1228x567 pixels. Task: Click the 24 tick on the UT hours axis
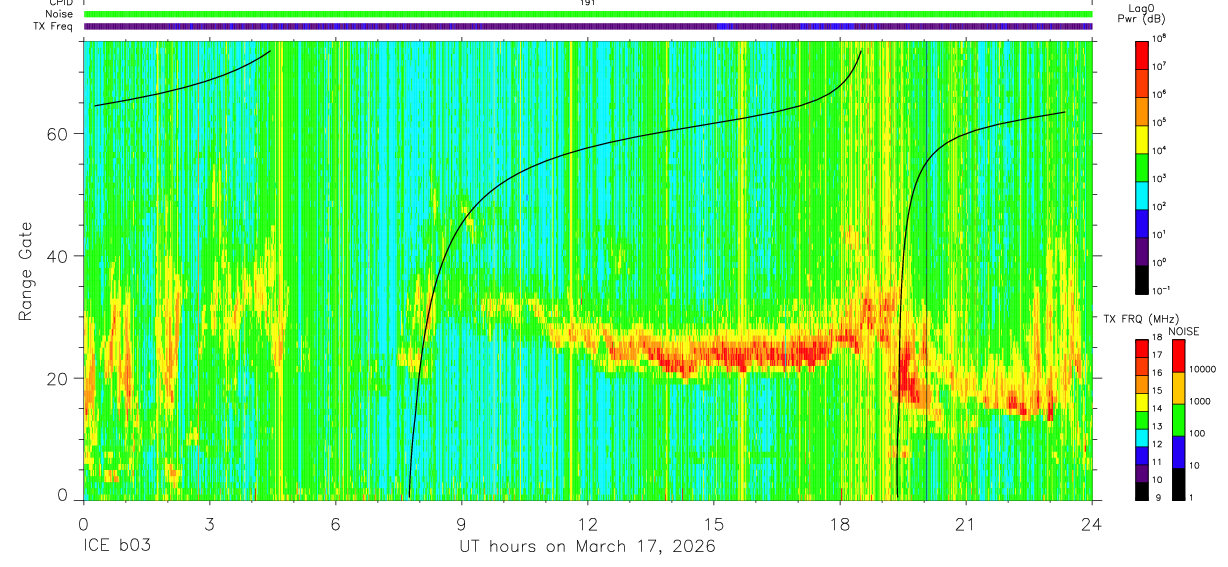[1092, 523]
